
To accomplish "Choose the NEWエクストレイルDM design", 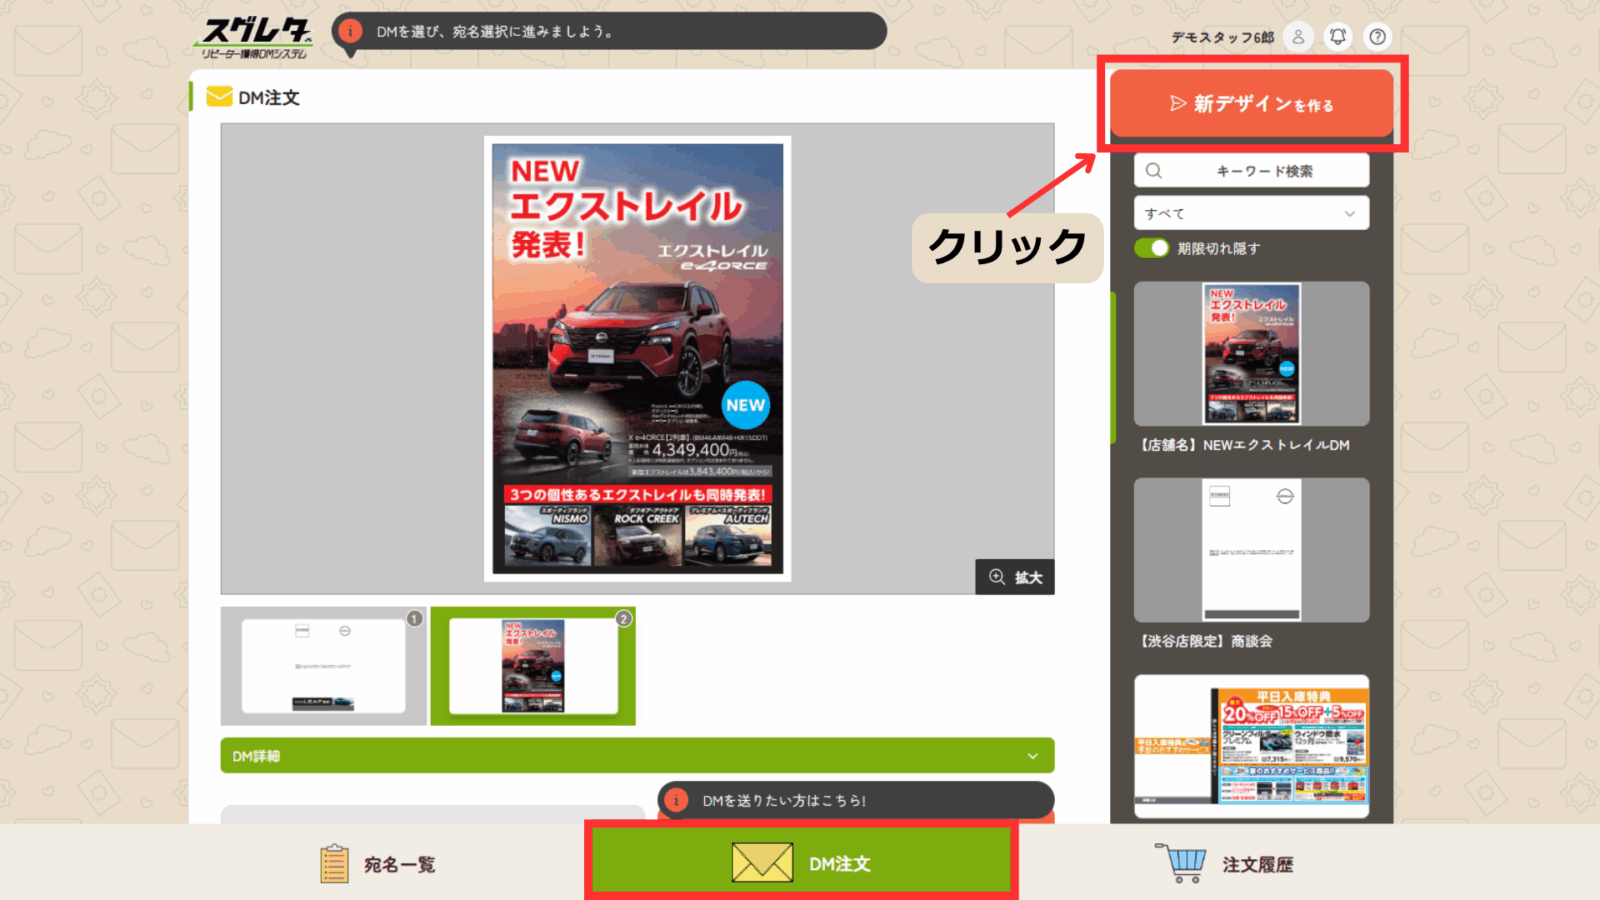I will [x=1251, y=354].
